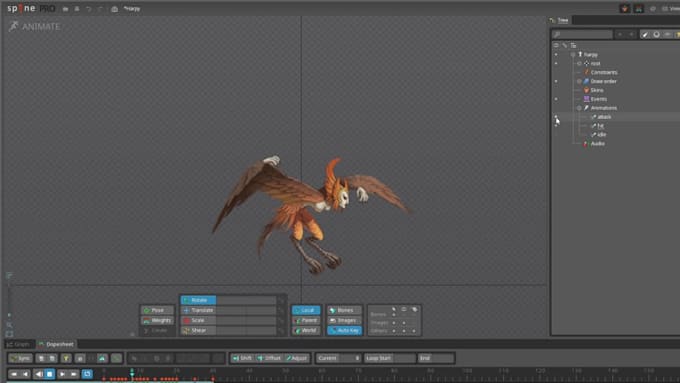Click the Current frame input field
This screenshot has width=680, height=383.
pyautogui.click(x=339, y=358)
